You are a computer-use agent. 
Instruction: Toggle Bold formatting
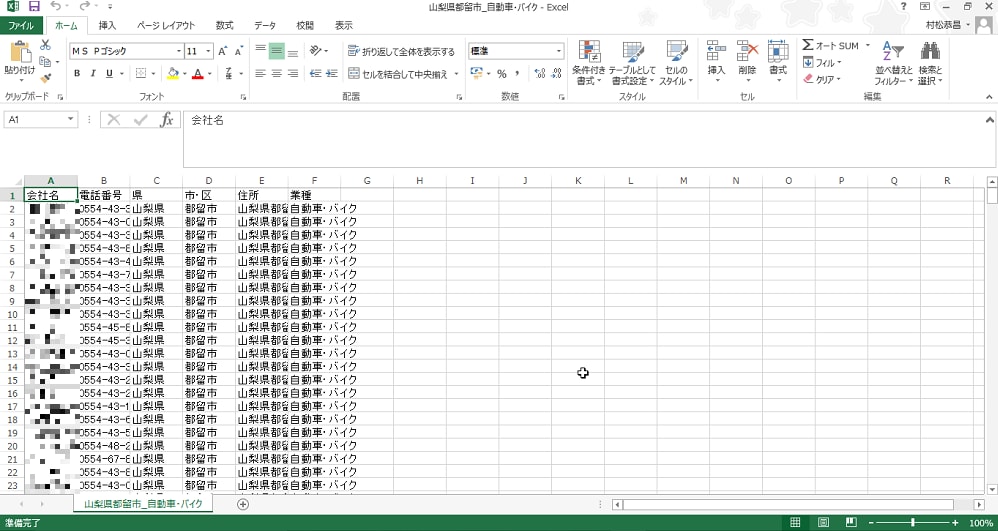(77, 74)
